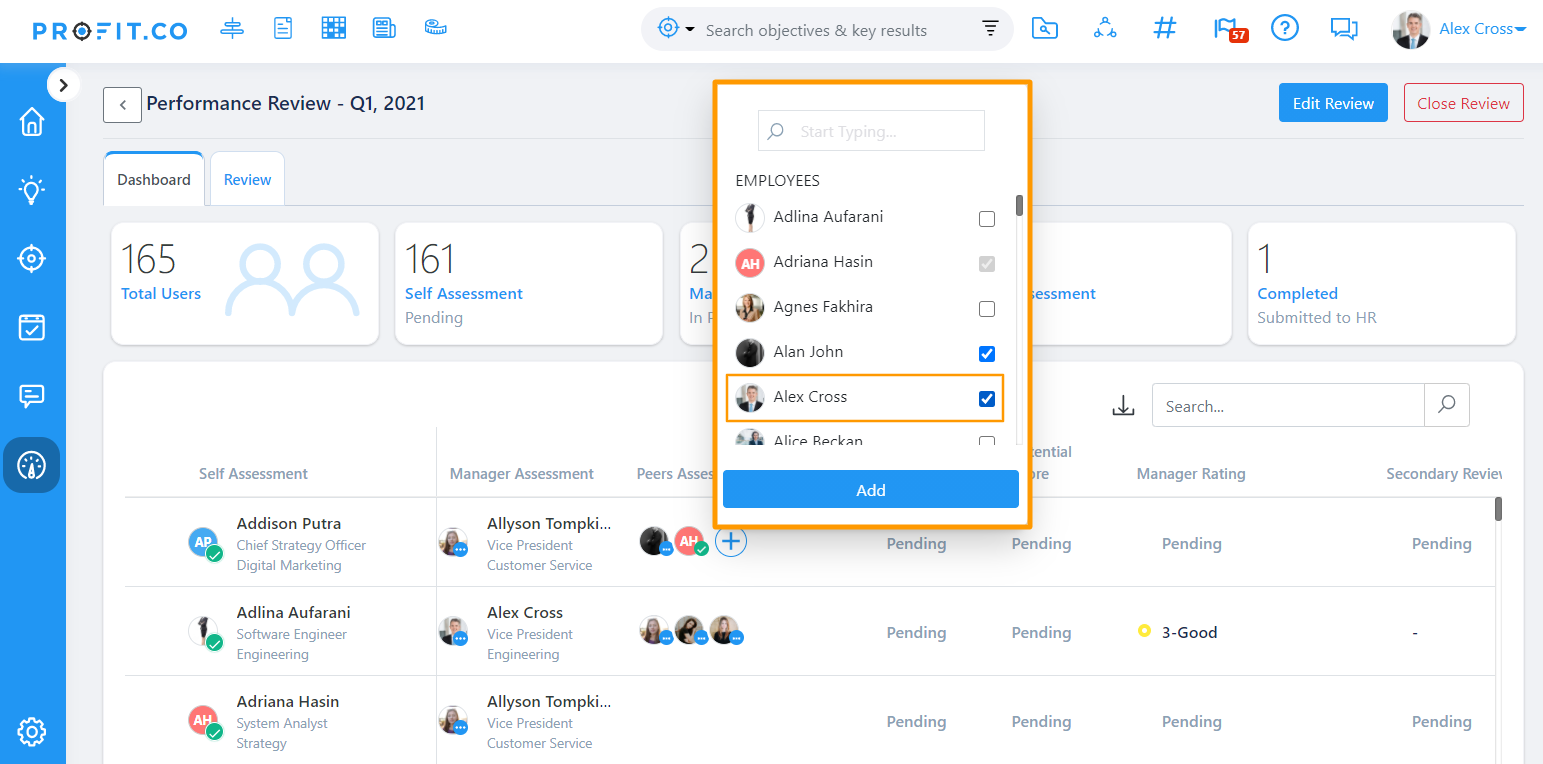Click the Self Assessment column header
The height and width of the screenshot is (764, 1543).
coord(253,474)
